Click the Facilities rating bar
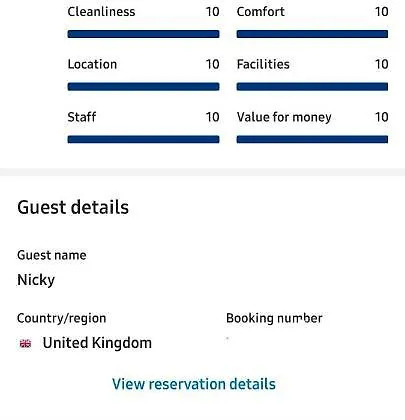The width and height of the screenshot is (405, 420). (x=312, y=87)
